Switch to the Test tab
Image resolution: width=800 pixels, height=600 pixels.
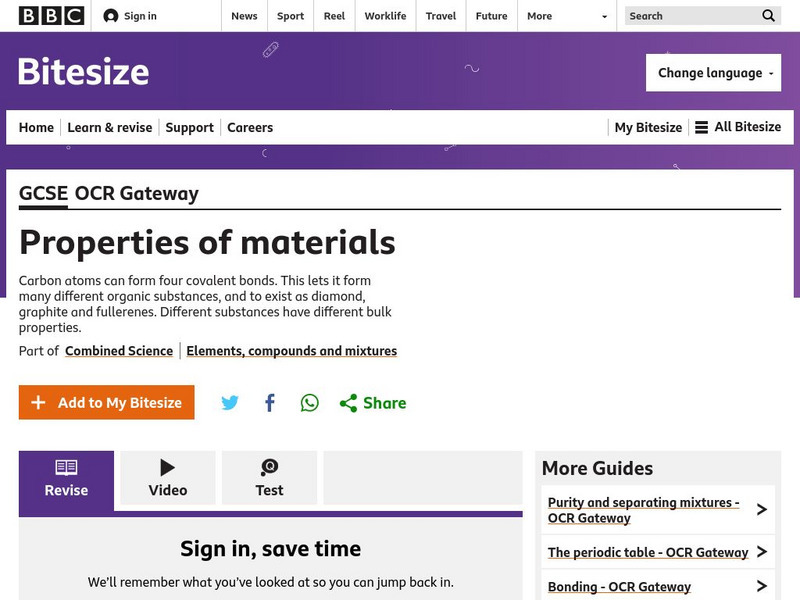coord(269,478)
